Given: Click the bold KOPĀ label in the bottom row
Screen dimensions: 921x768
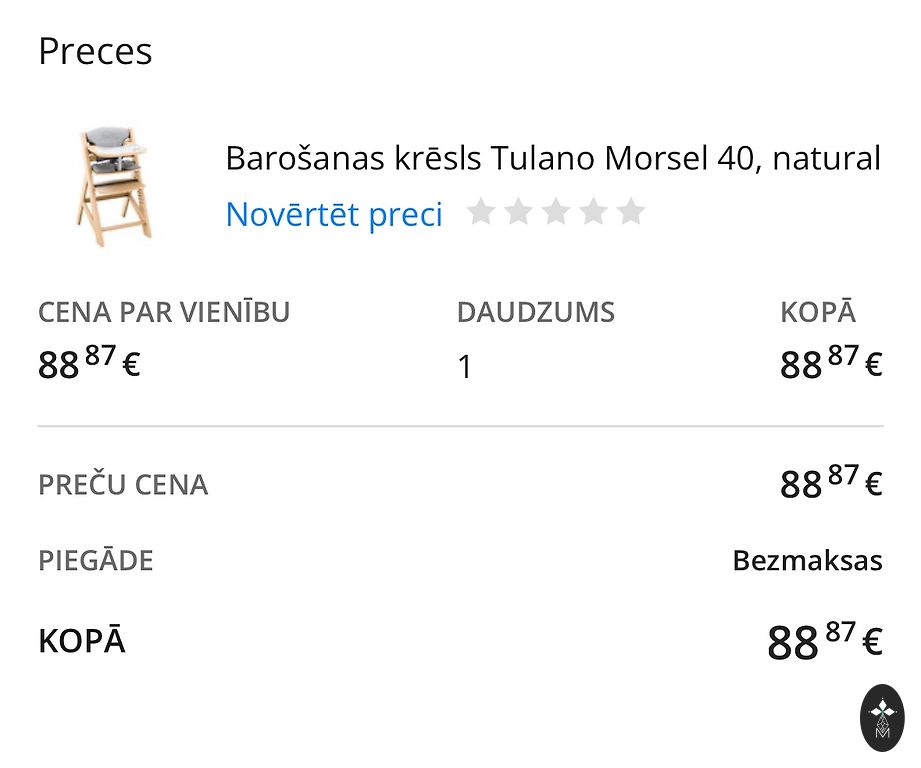Looking at the screenshot, I should 82,641.
